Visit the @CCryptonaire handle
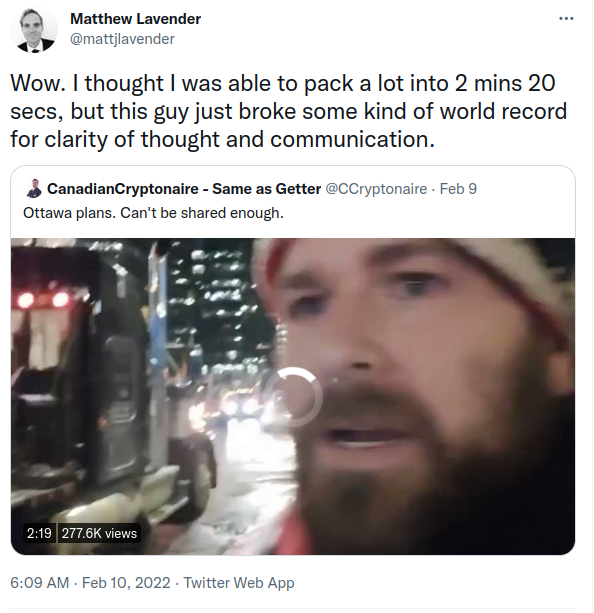 [376, 189]
